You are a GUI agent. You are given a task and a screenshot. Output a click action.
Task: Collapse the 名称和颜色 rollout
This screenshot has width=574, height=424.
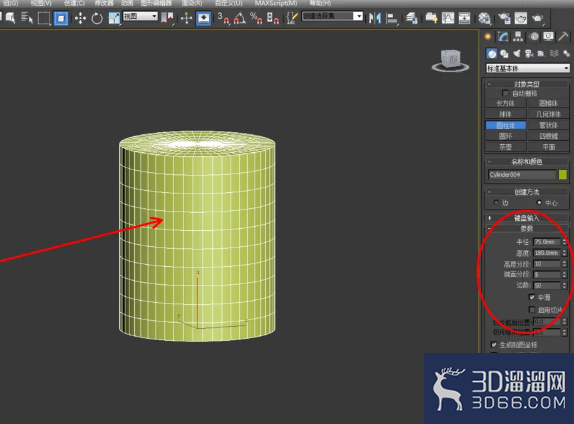(527, 161)
